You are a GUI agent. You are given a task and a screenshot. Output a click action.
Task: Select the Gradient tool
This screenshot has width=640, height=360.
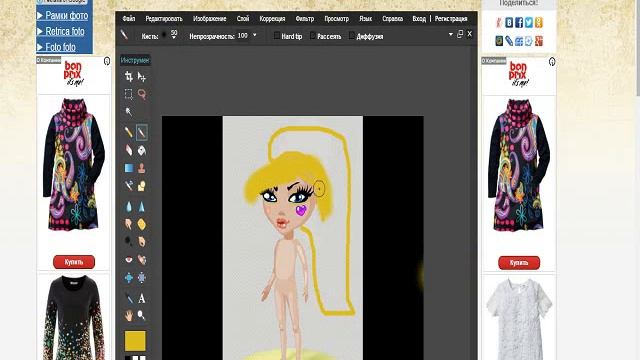(129, 168)
